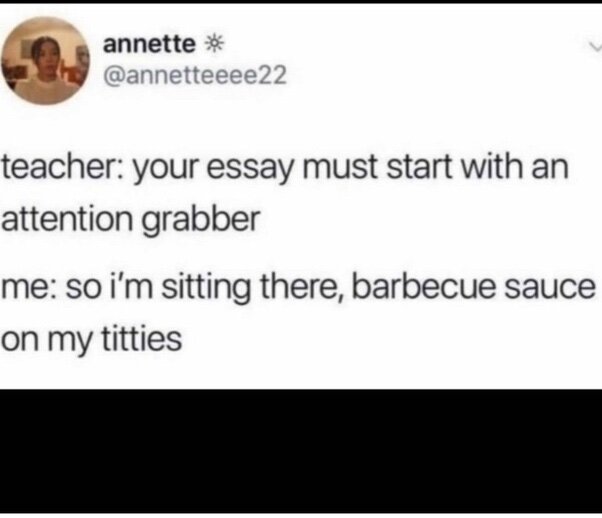Viewport: 602px width, 518px height.
Task: Visit the @annetteeee22 handle link
Action: (195, 75)
